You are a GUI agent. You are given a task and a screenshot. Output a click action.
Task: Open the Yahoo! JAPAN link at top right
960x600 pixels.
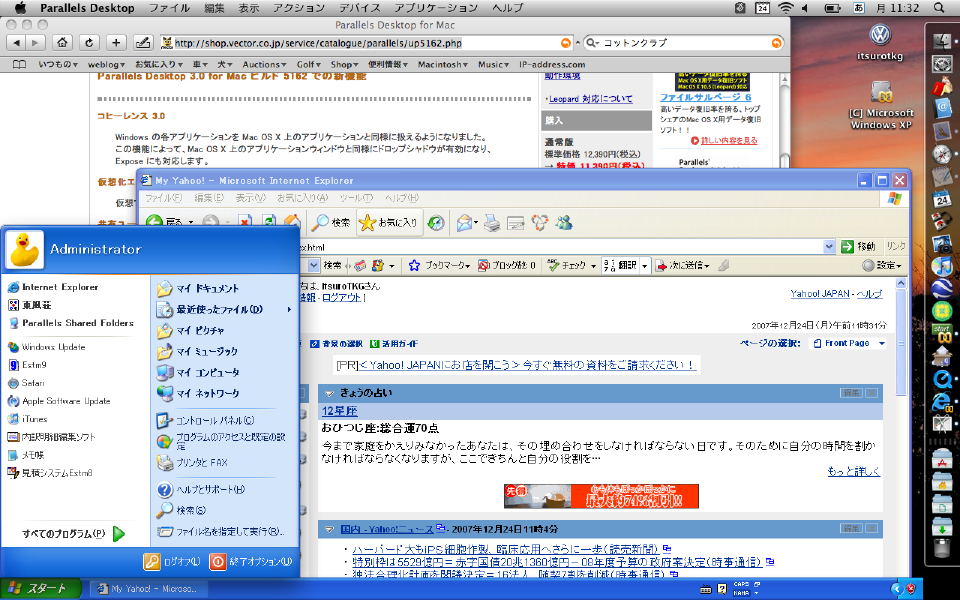point(820,294)
